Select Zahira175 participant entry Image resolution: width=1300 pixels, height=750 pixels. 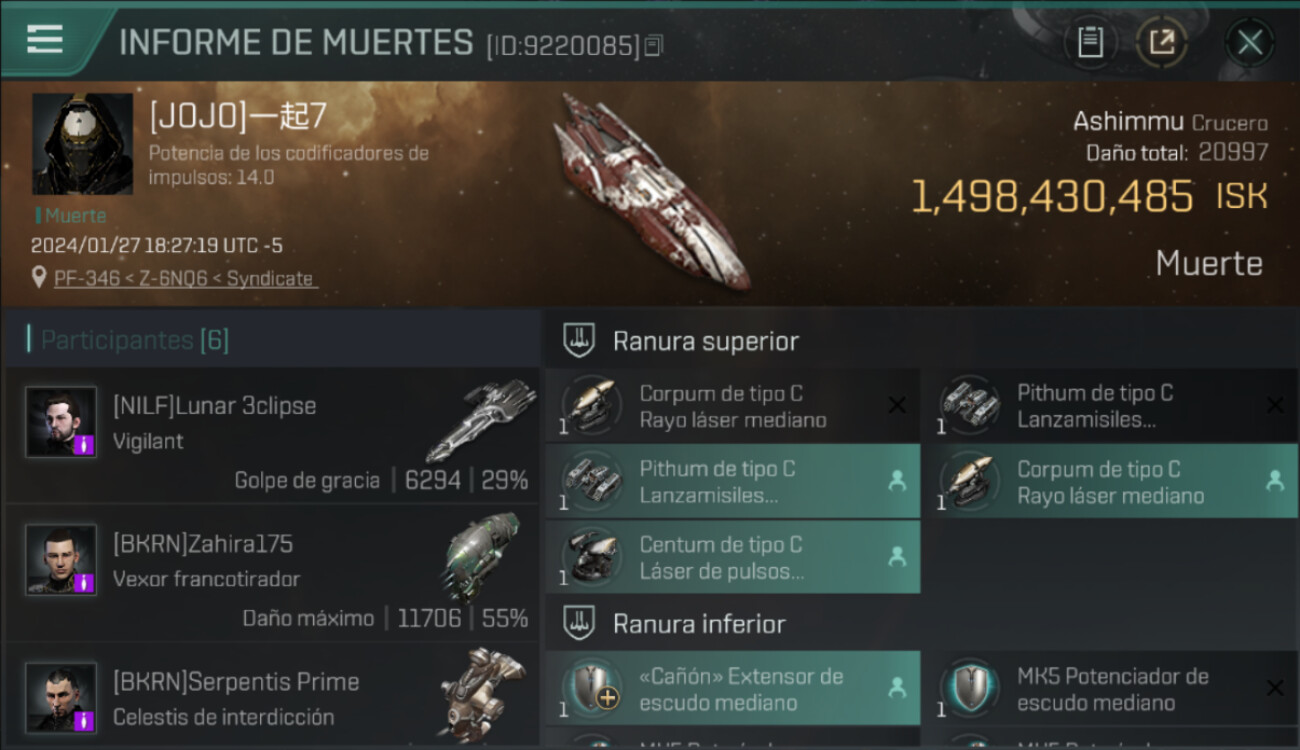tap(272, 573)
